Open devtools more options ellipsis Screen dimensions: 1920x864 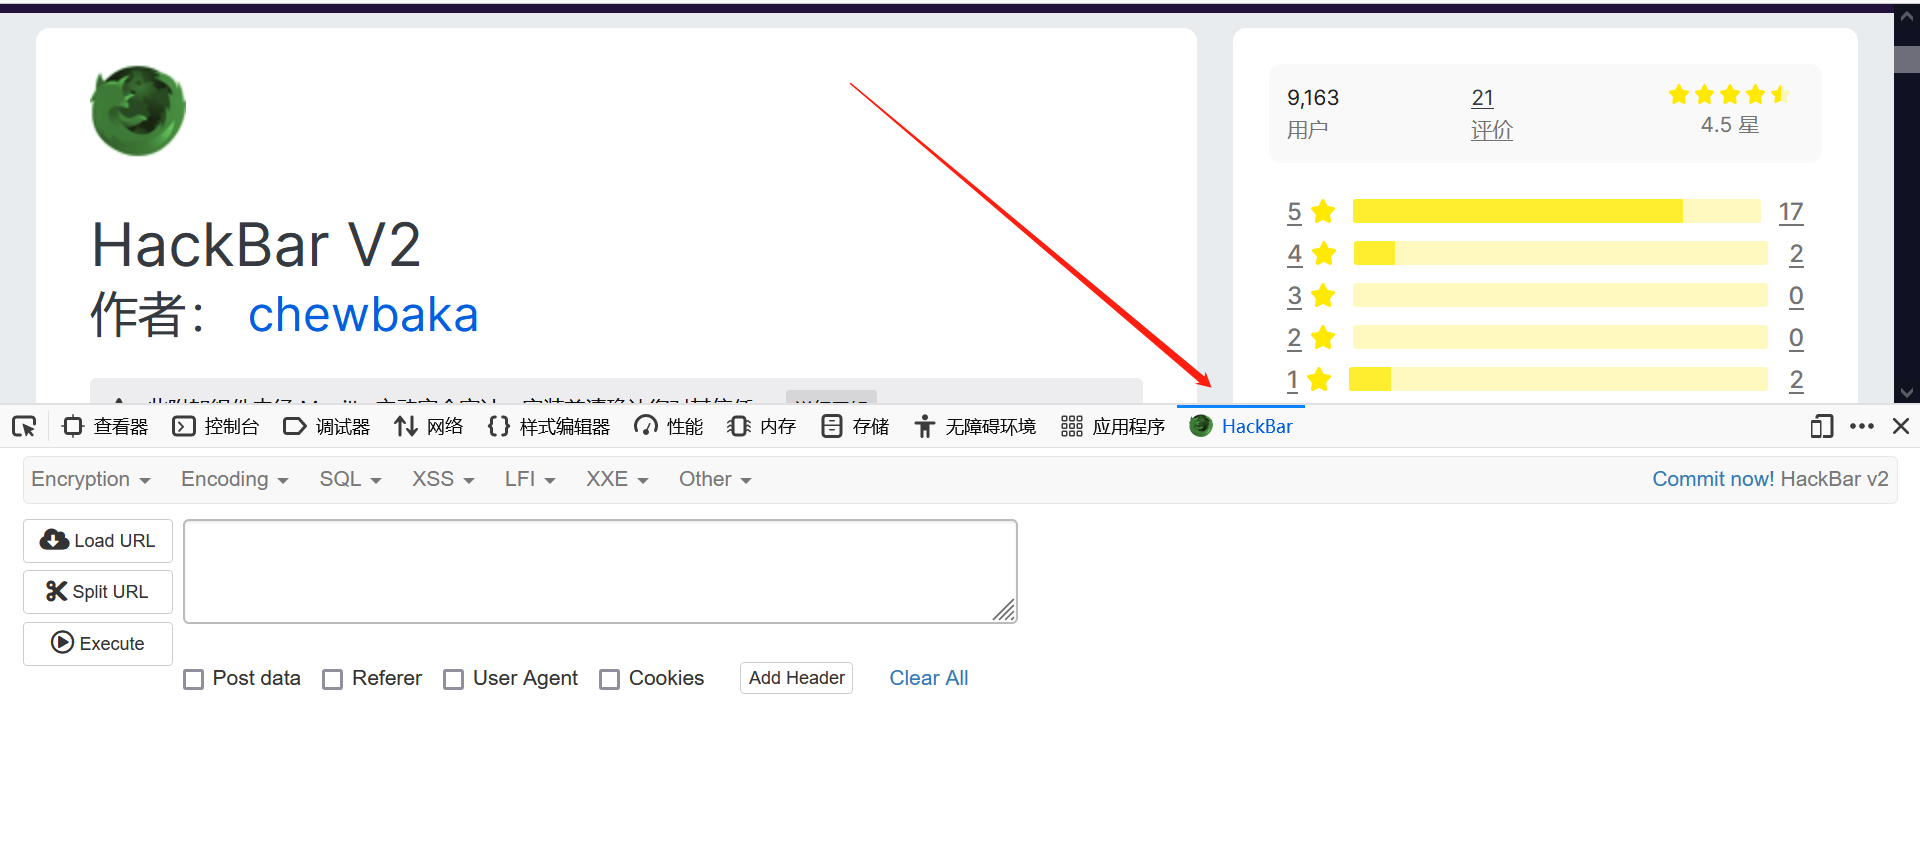(1862, 427)
